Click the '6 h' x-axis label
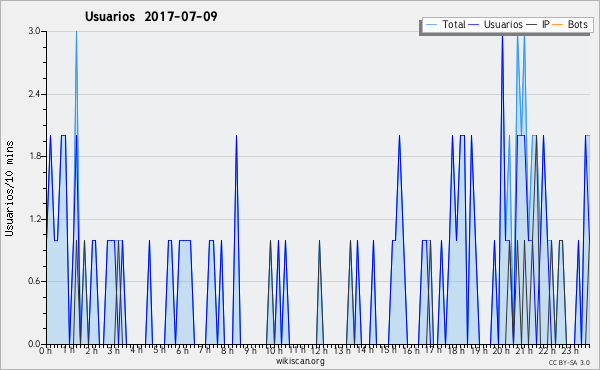The height and width of the screenshot is (370, 600). click(x=182, y=351)
